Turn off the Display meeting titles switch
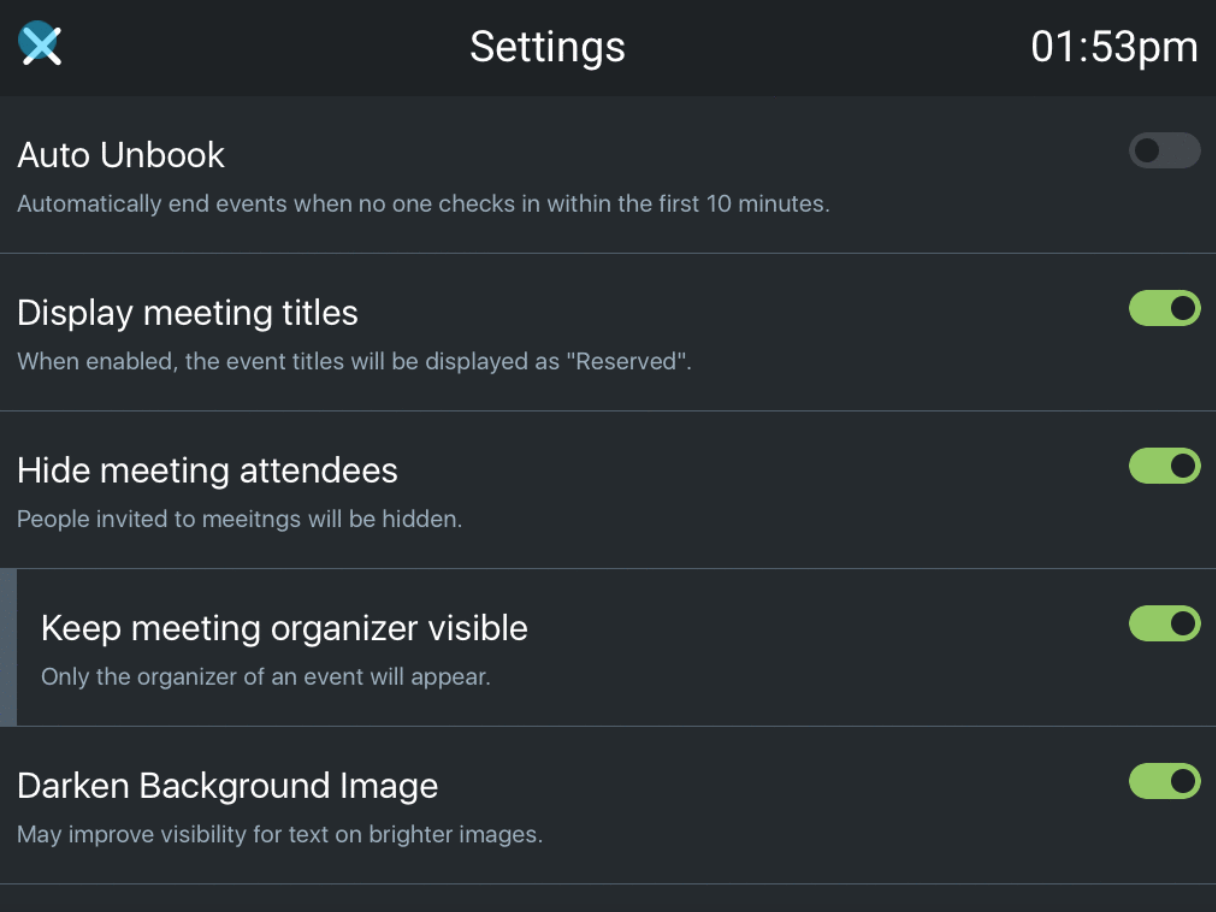The image size is (1216, 912). pos(1164,309)
